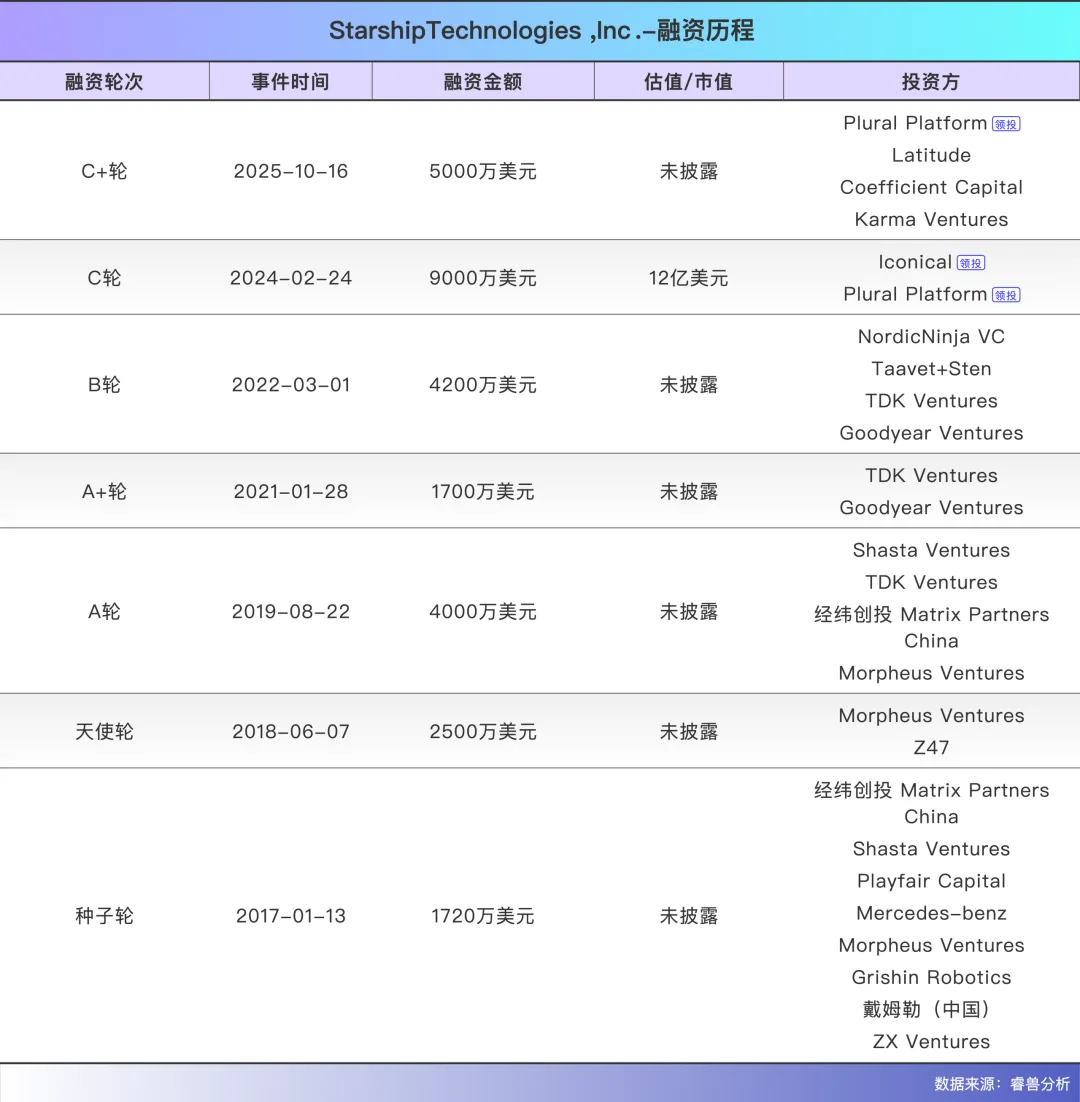Image resolution: width=1080 pixels, height=1102 pixels.
Task: Click 未披露 in the 种子轮 row
Action: [x=689, y=916]
